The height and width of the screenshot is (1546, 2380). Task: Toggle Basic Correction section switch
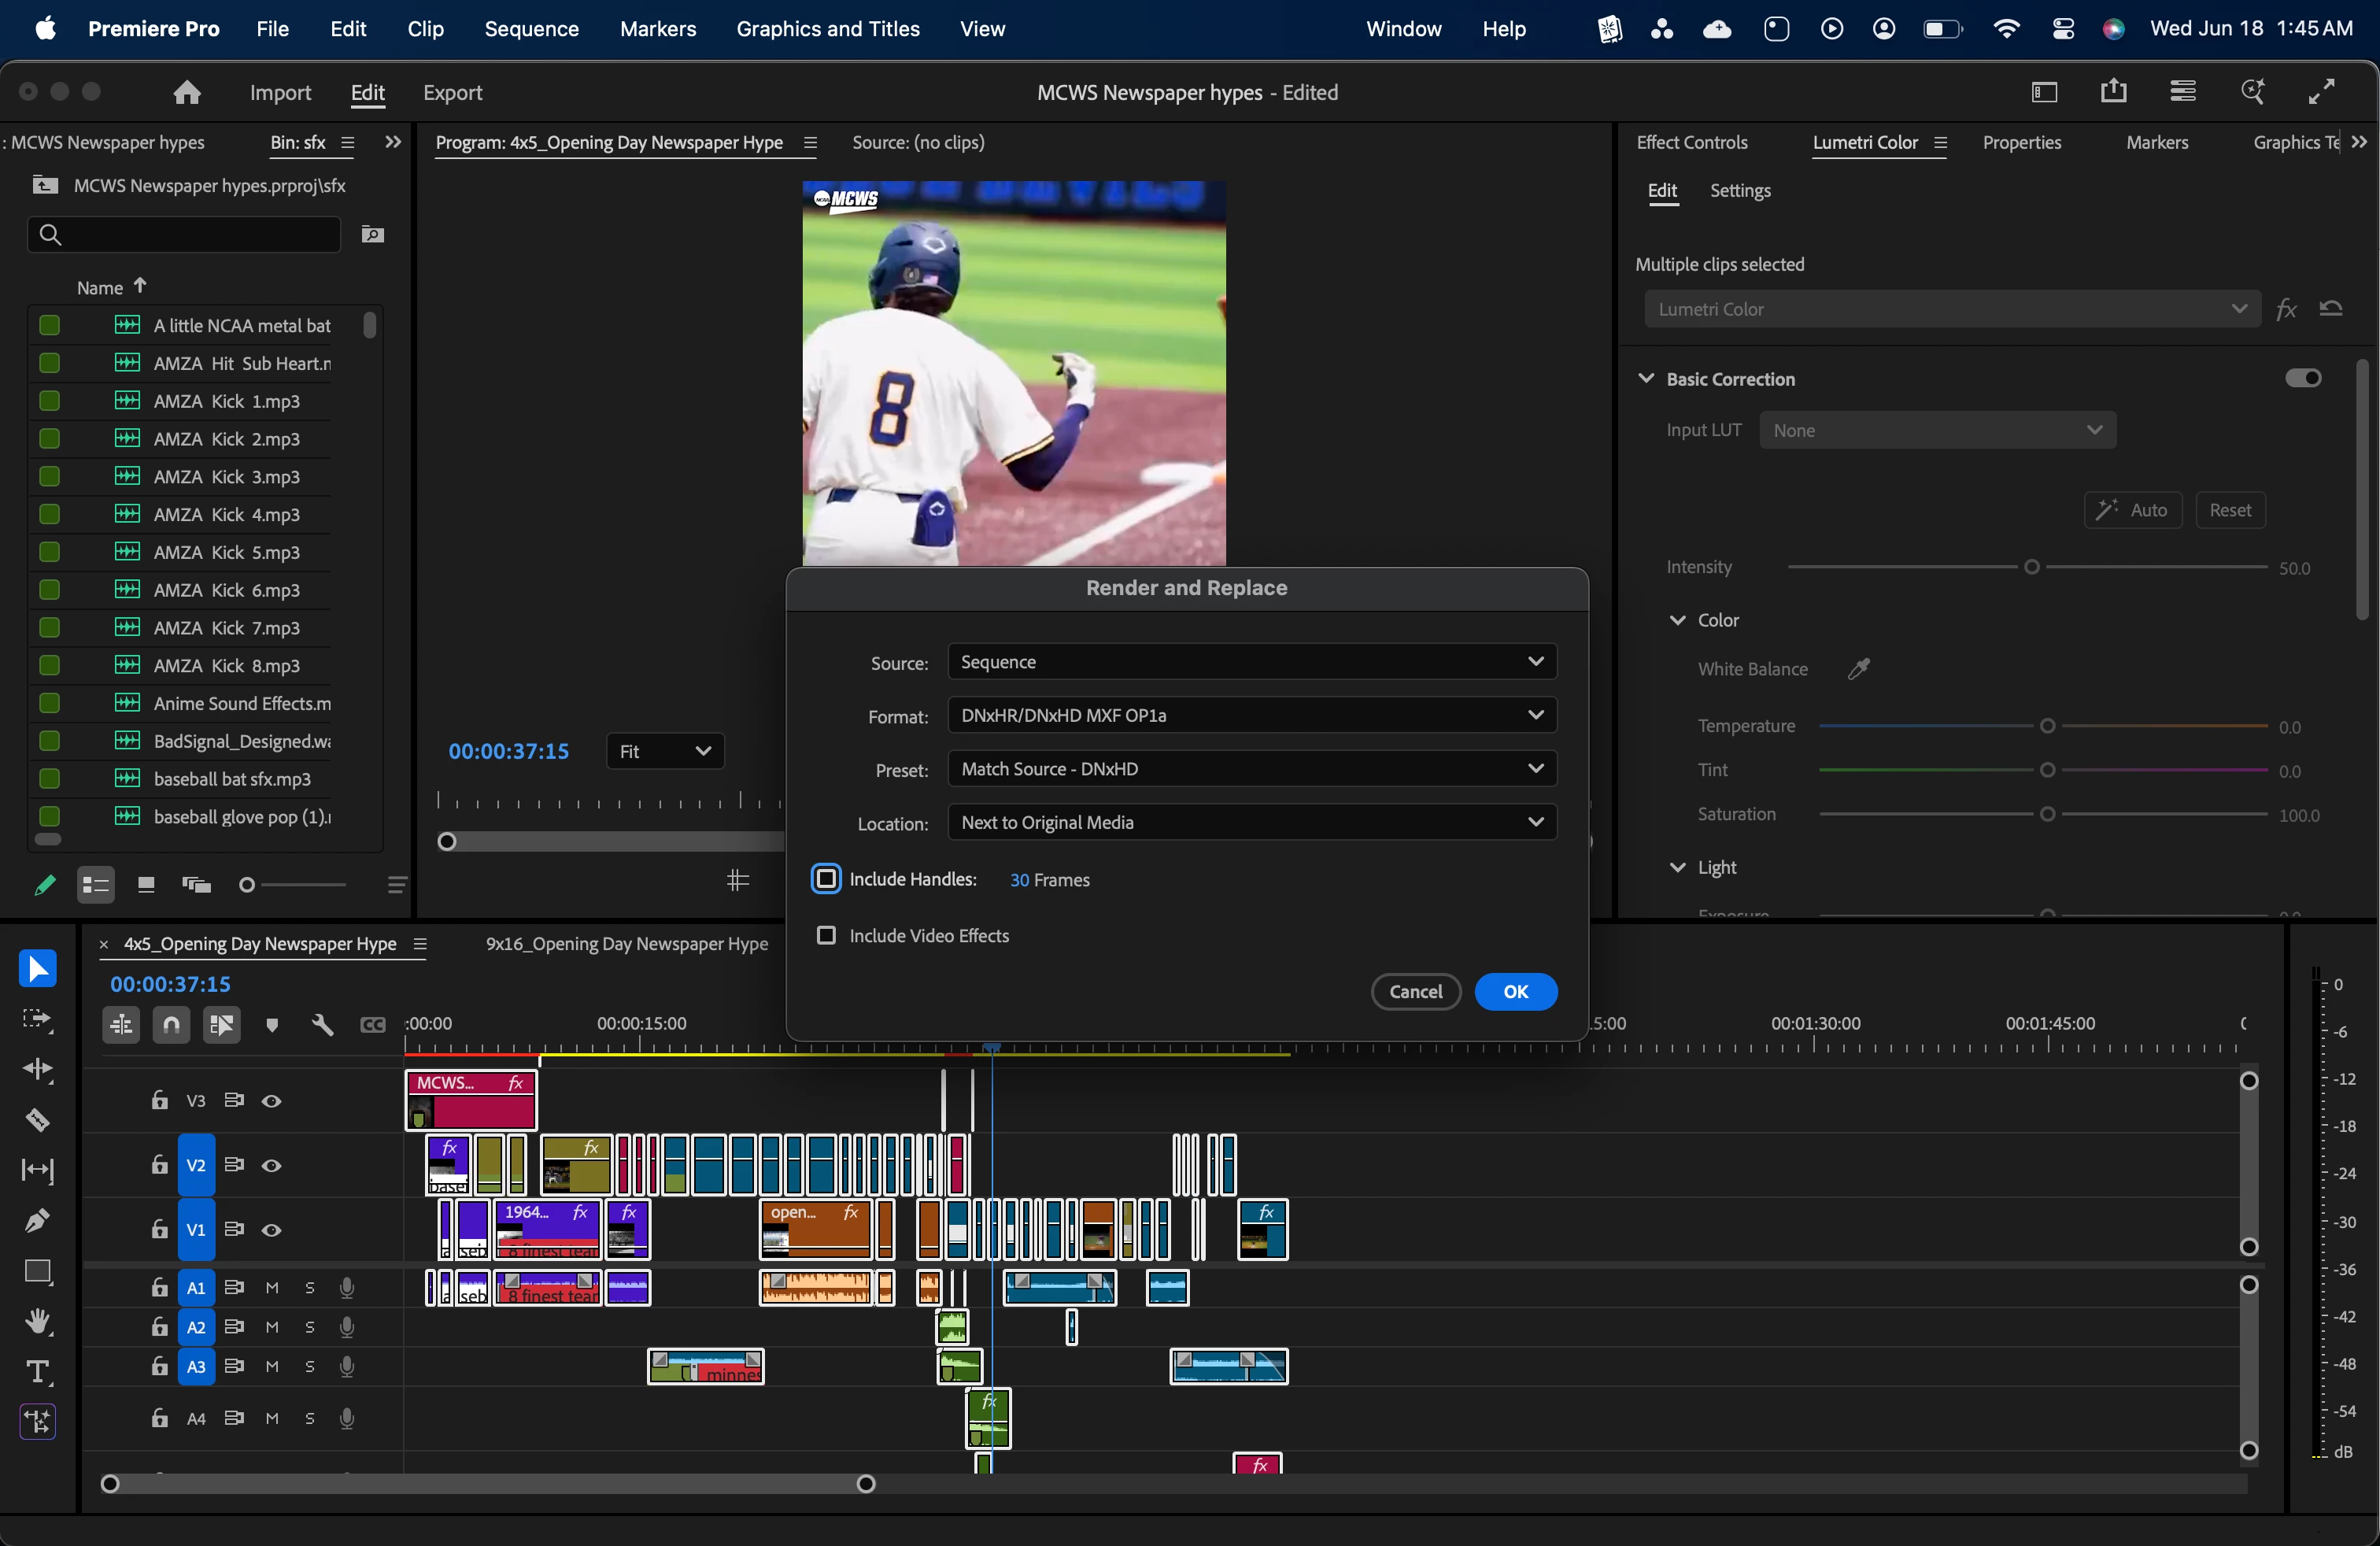pyautogui.click(x=2303, y=378)
